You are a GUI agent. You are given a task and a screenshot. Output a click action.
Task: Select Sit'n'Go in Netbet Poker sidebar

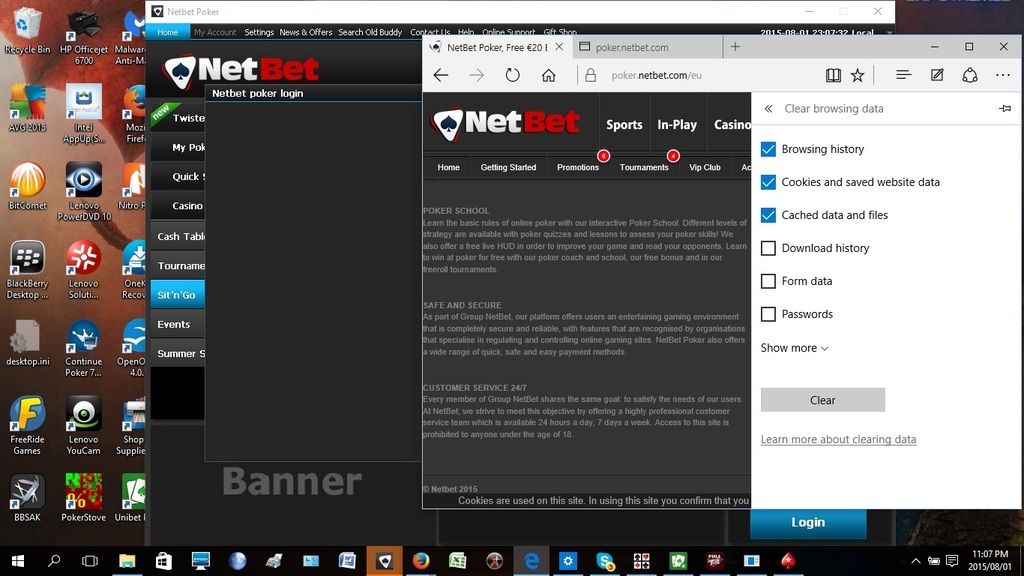(x=178, y=295)
